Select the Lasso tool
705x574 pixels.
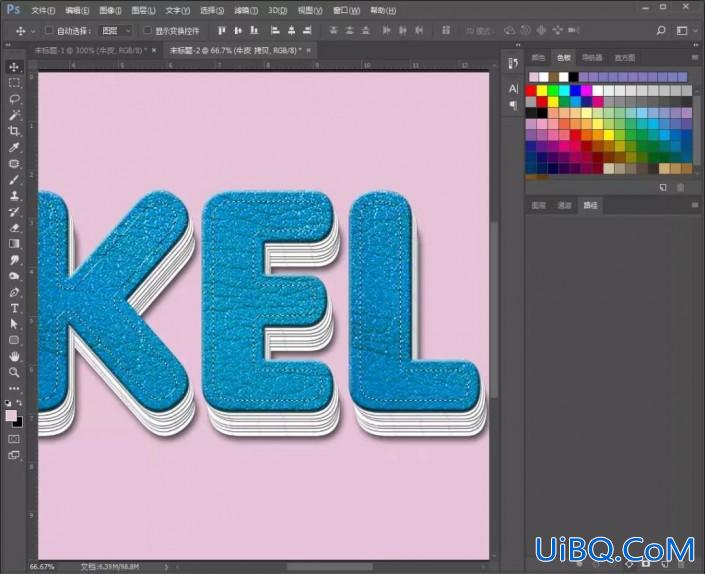(14, 99)
